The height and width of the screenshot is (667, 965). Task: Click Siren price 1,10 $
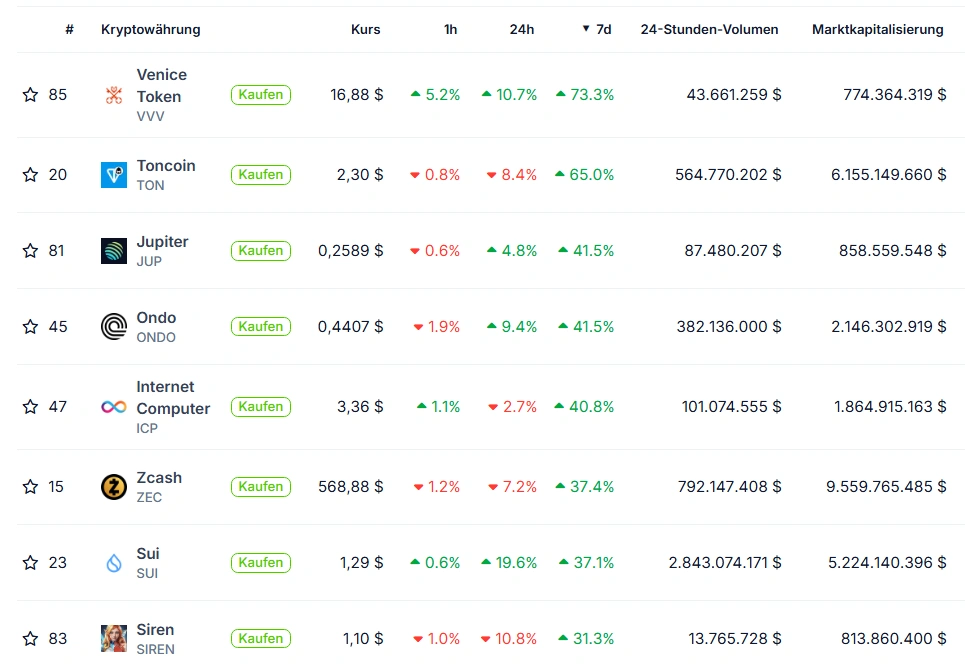point(363,639)
